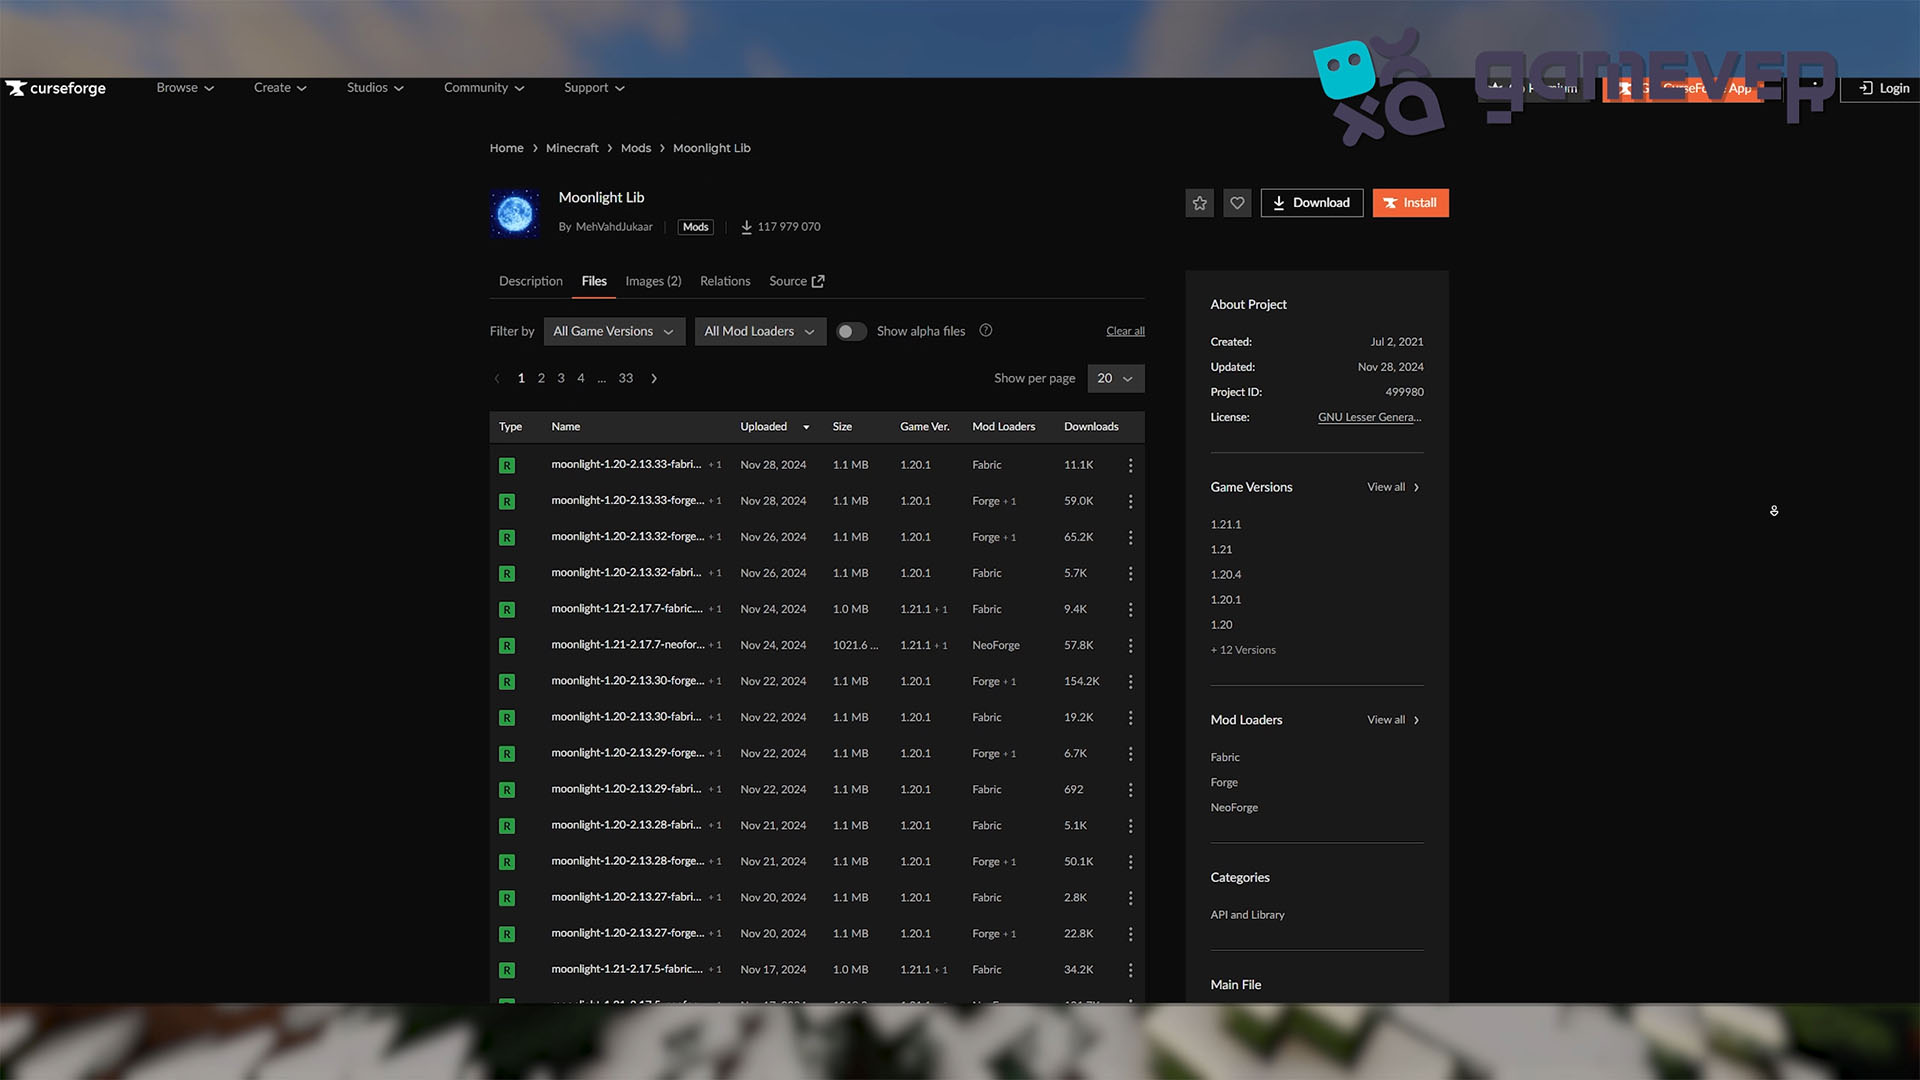This screenshot has width=1920, height=1080.
Task: Open the Moonlight Lib project thumbnail image
Action: (x=514, y=213)
